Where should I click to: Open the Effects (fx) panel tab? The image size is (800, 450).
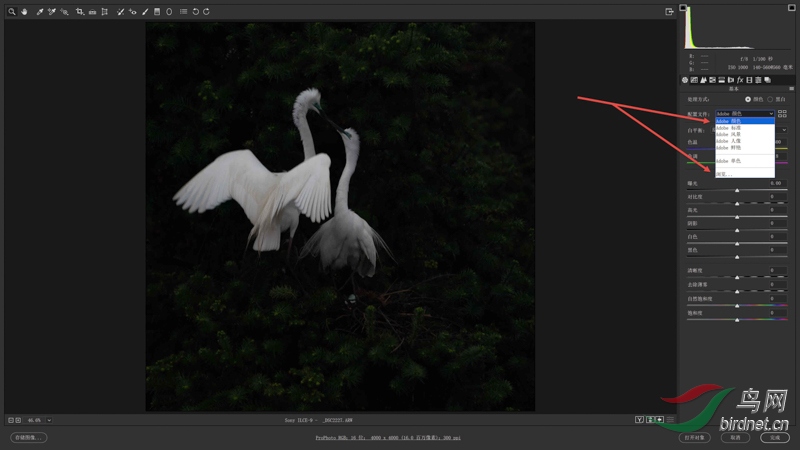click(740, 80)
